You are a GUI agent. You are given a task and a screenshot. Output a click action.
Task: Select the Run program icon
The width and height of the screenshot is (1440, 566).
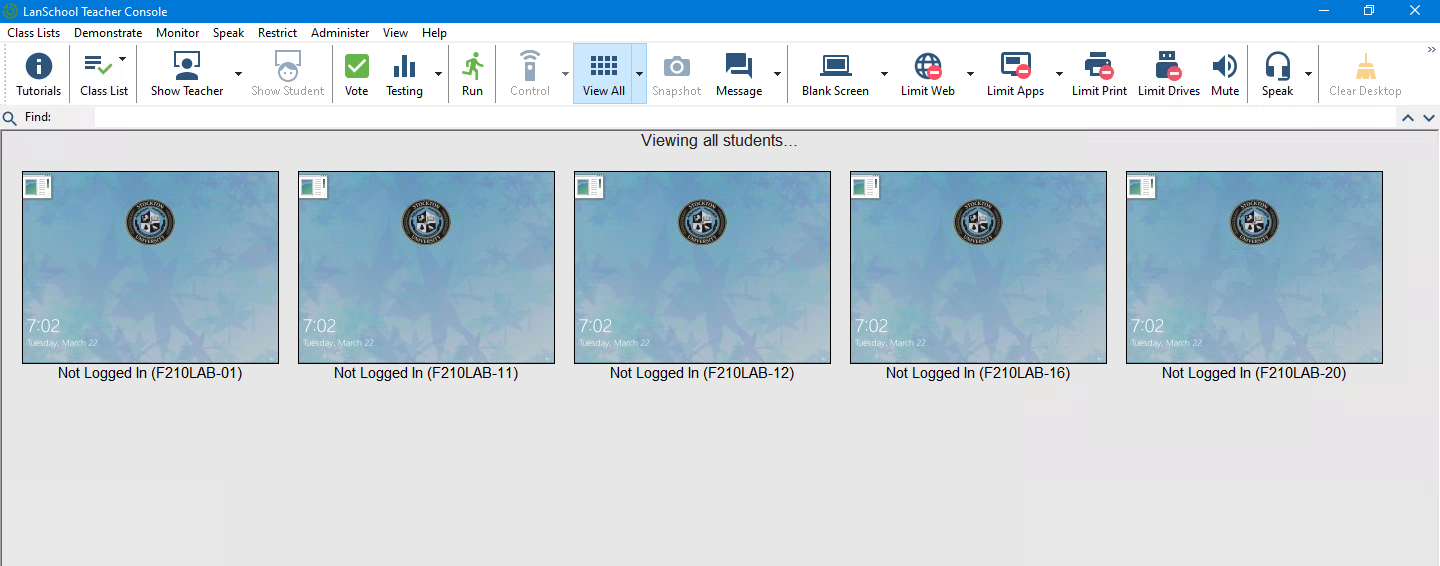(472, 74)
